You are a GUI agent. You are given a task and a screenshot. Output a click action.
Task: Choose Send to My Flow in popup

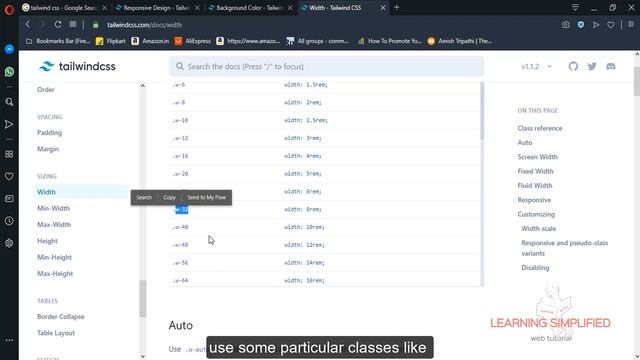pyautogui.click(x=207, y=198)
